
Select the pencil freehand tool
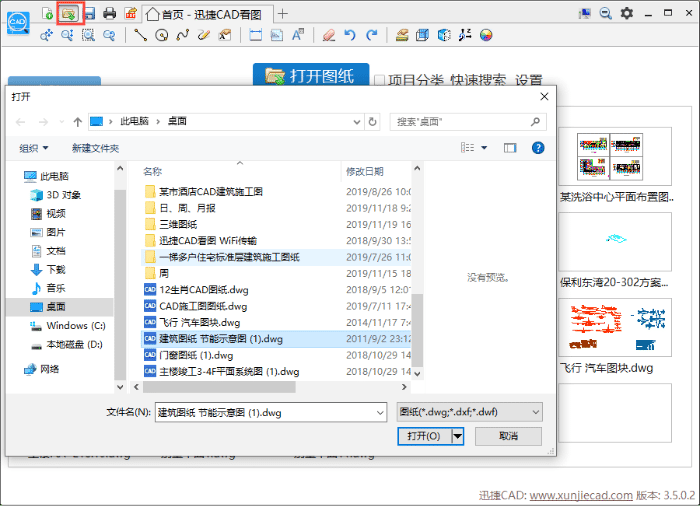[204, 35]
